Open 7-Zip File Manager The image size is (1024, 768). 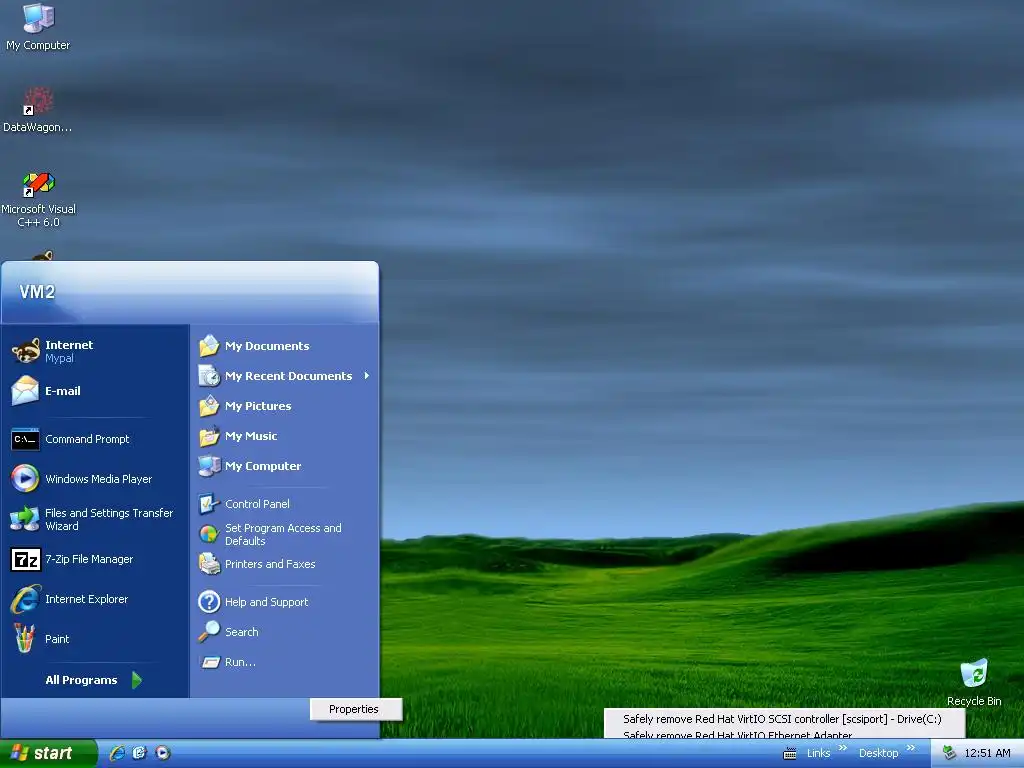coord(95,559)
